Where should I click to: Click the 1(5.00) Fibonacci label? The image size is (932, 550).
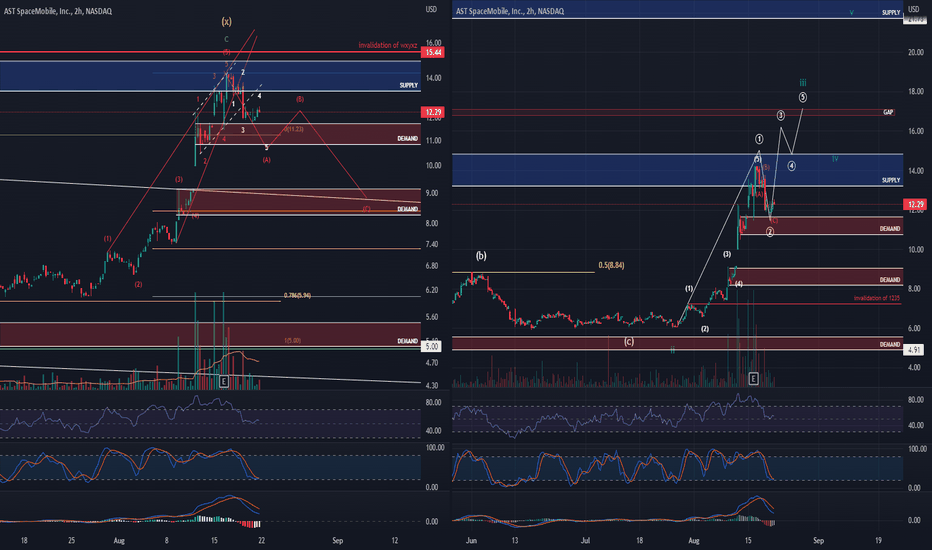point(292,341)
